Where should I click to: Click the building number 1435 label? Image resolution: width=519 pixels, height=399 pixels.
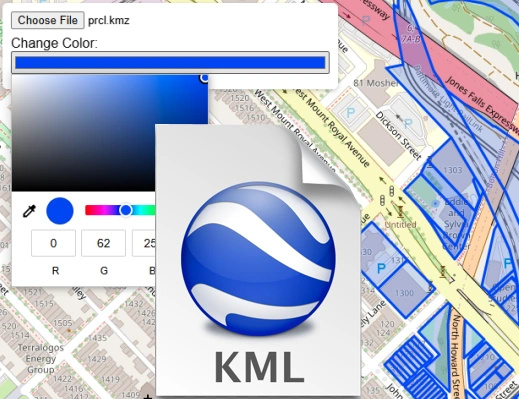point(97,338)
